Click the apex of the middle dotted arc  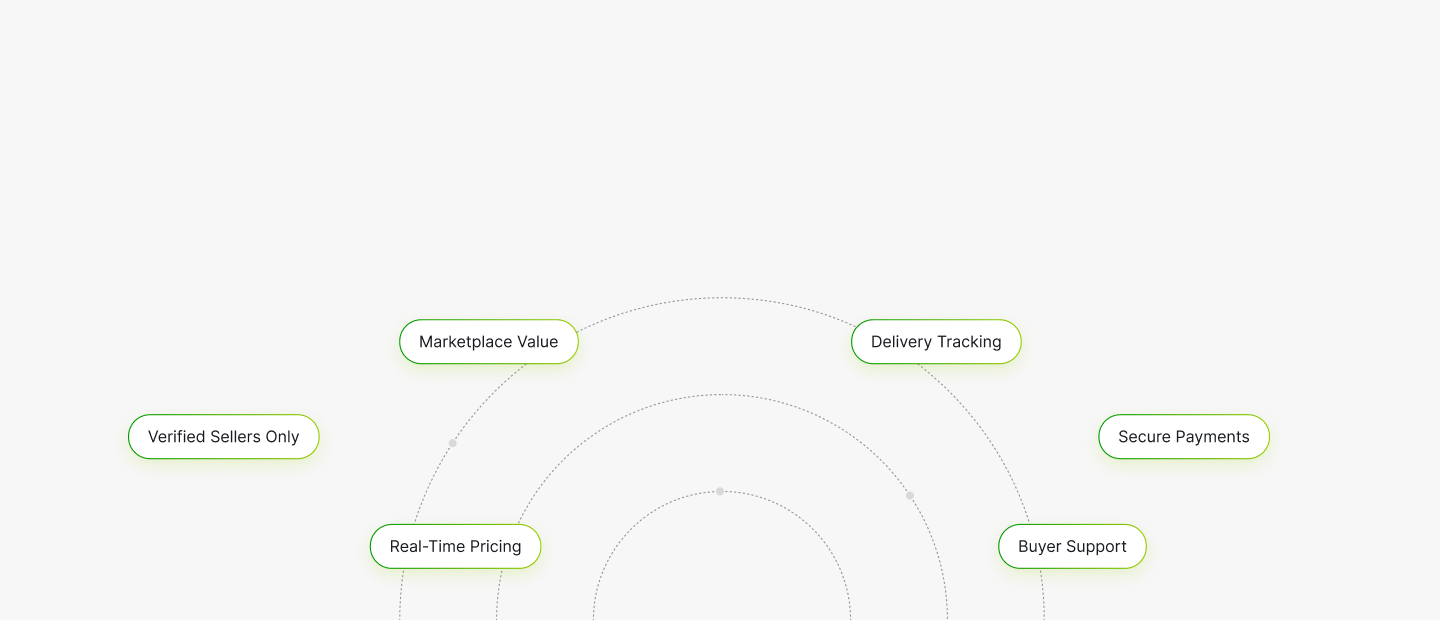point(722,395)
